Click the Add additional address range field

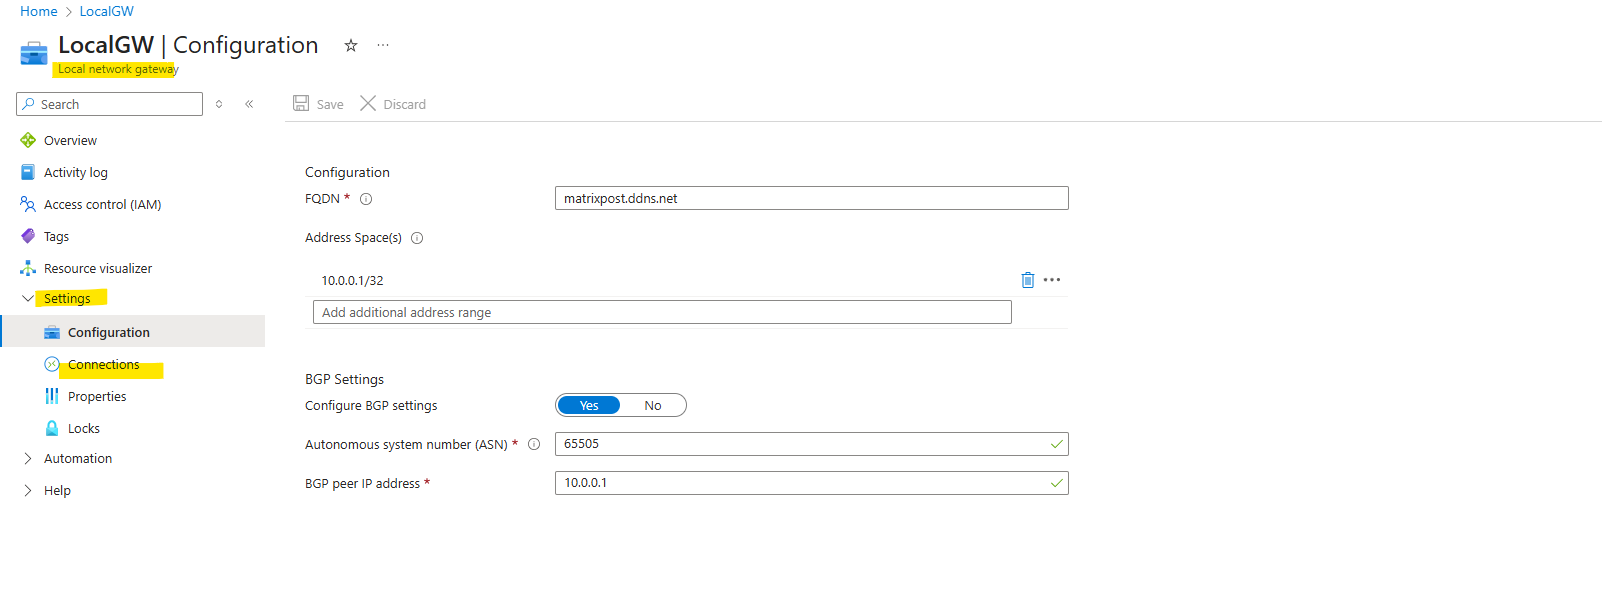[x=662, y=312]
